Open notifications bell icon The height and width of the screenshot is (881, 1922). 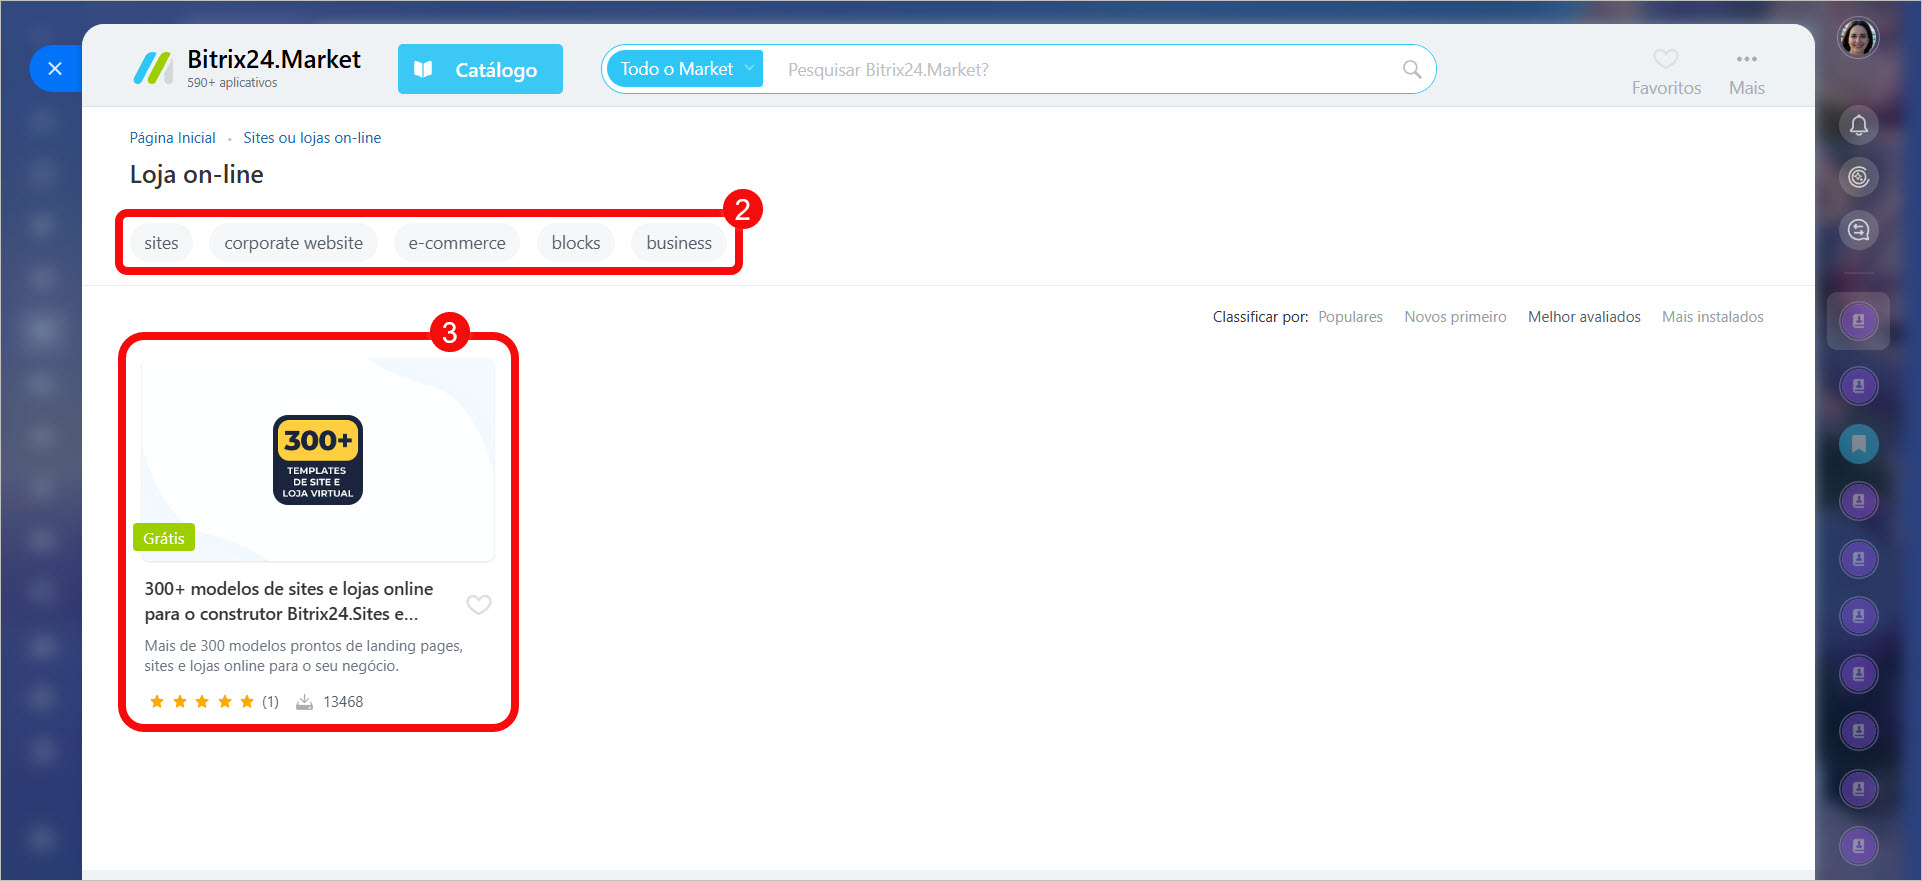(x=1858, y=125)
